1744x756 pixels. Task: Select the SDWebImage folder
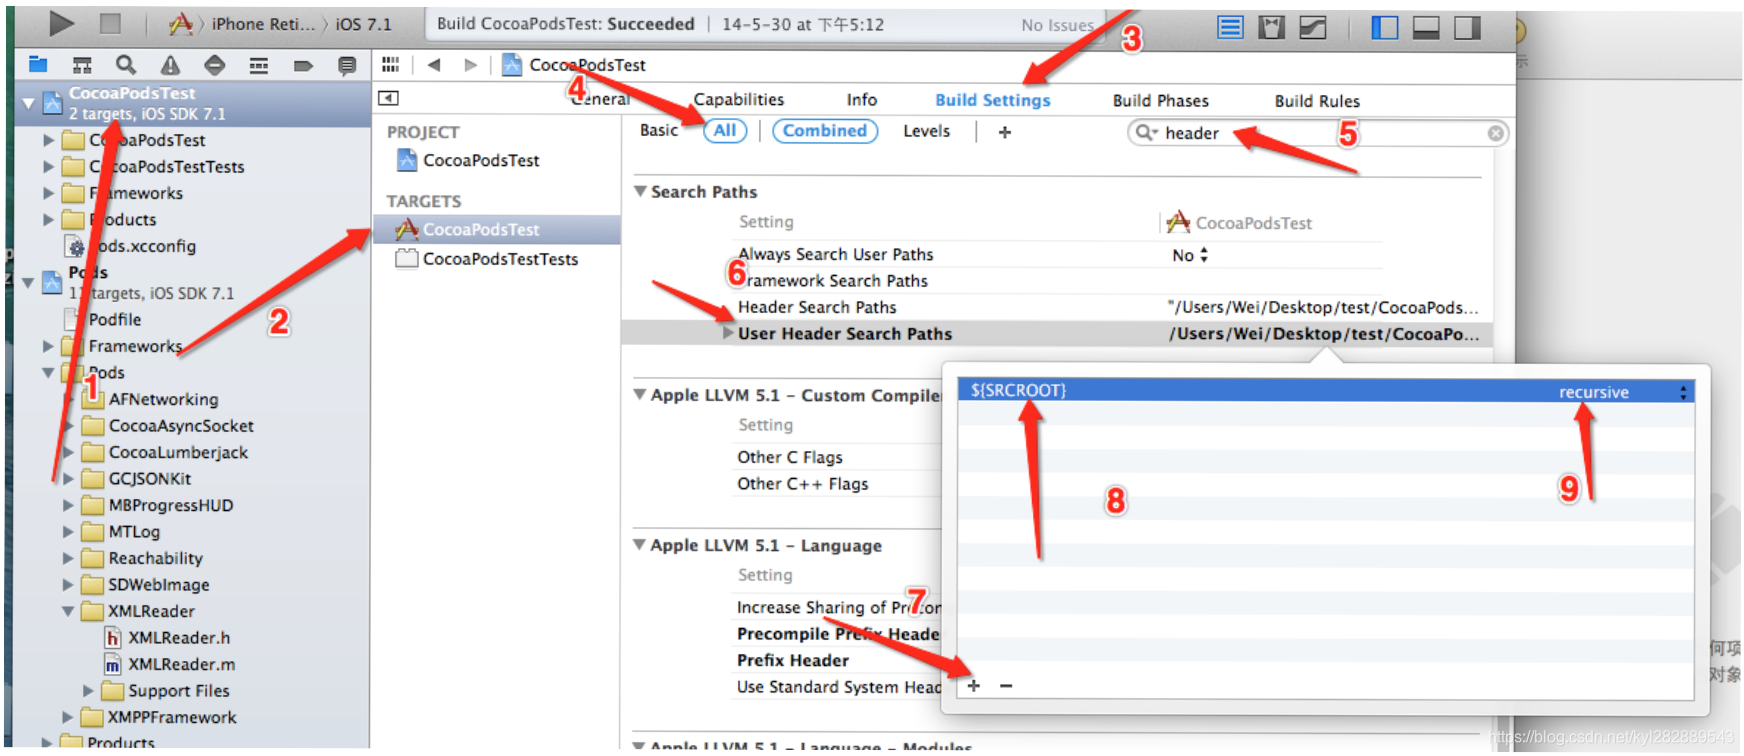coord(146,584)
